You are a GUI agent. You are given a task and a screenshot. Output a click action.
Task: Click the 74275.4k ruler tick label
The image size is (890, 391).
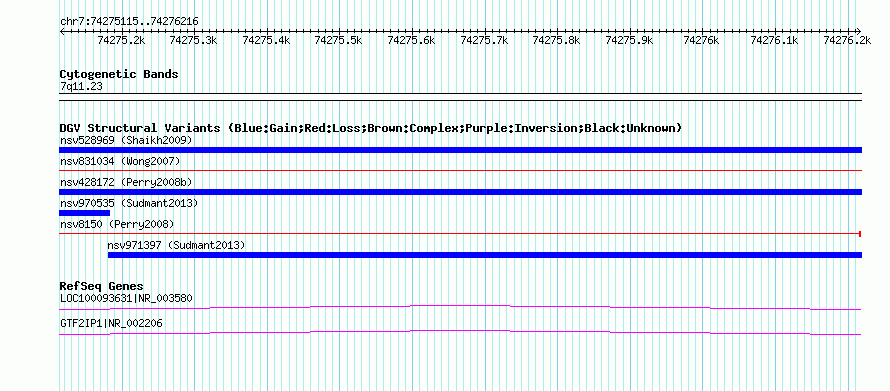(x=267, y=41)
